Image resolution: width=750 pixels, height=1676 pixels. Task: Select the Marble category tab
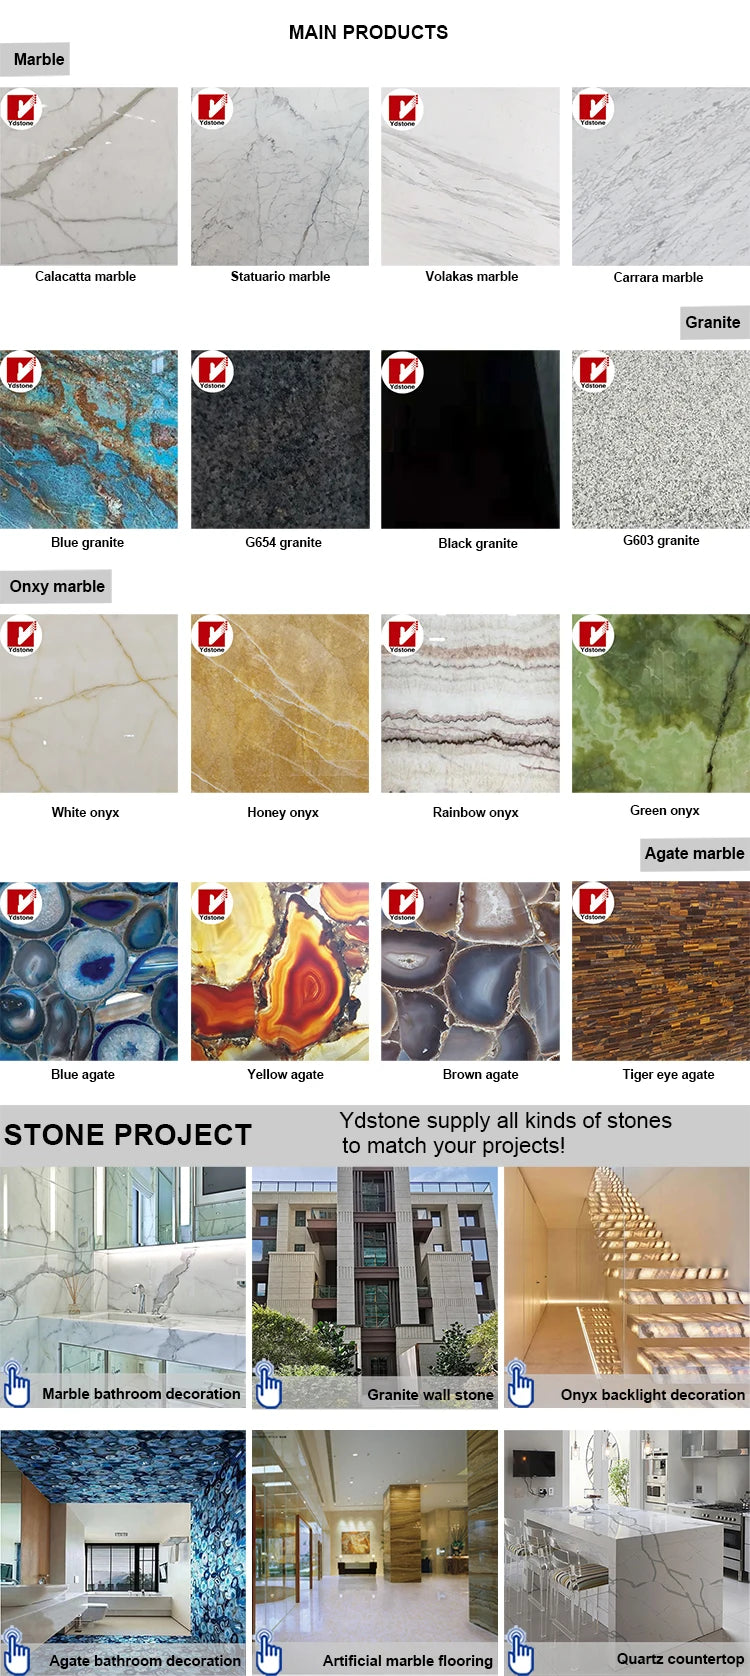[36, 59]
